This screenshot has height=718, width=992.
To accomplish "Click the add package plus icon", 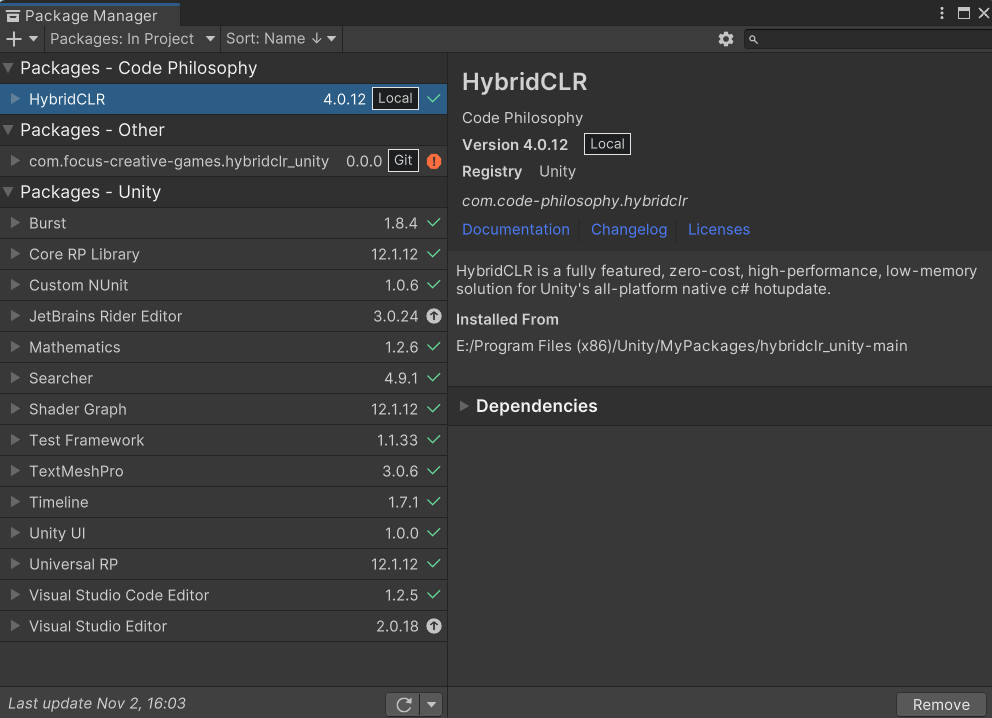I will [13, 39].
